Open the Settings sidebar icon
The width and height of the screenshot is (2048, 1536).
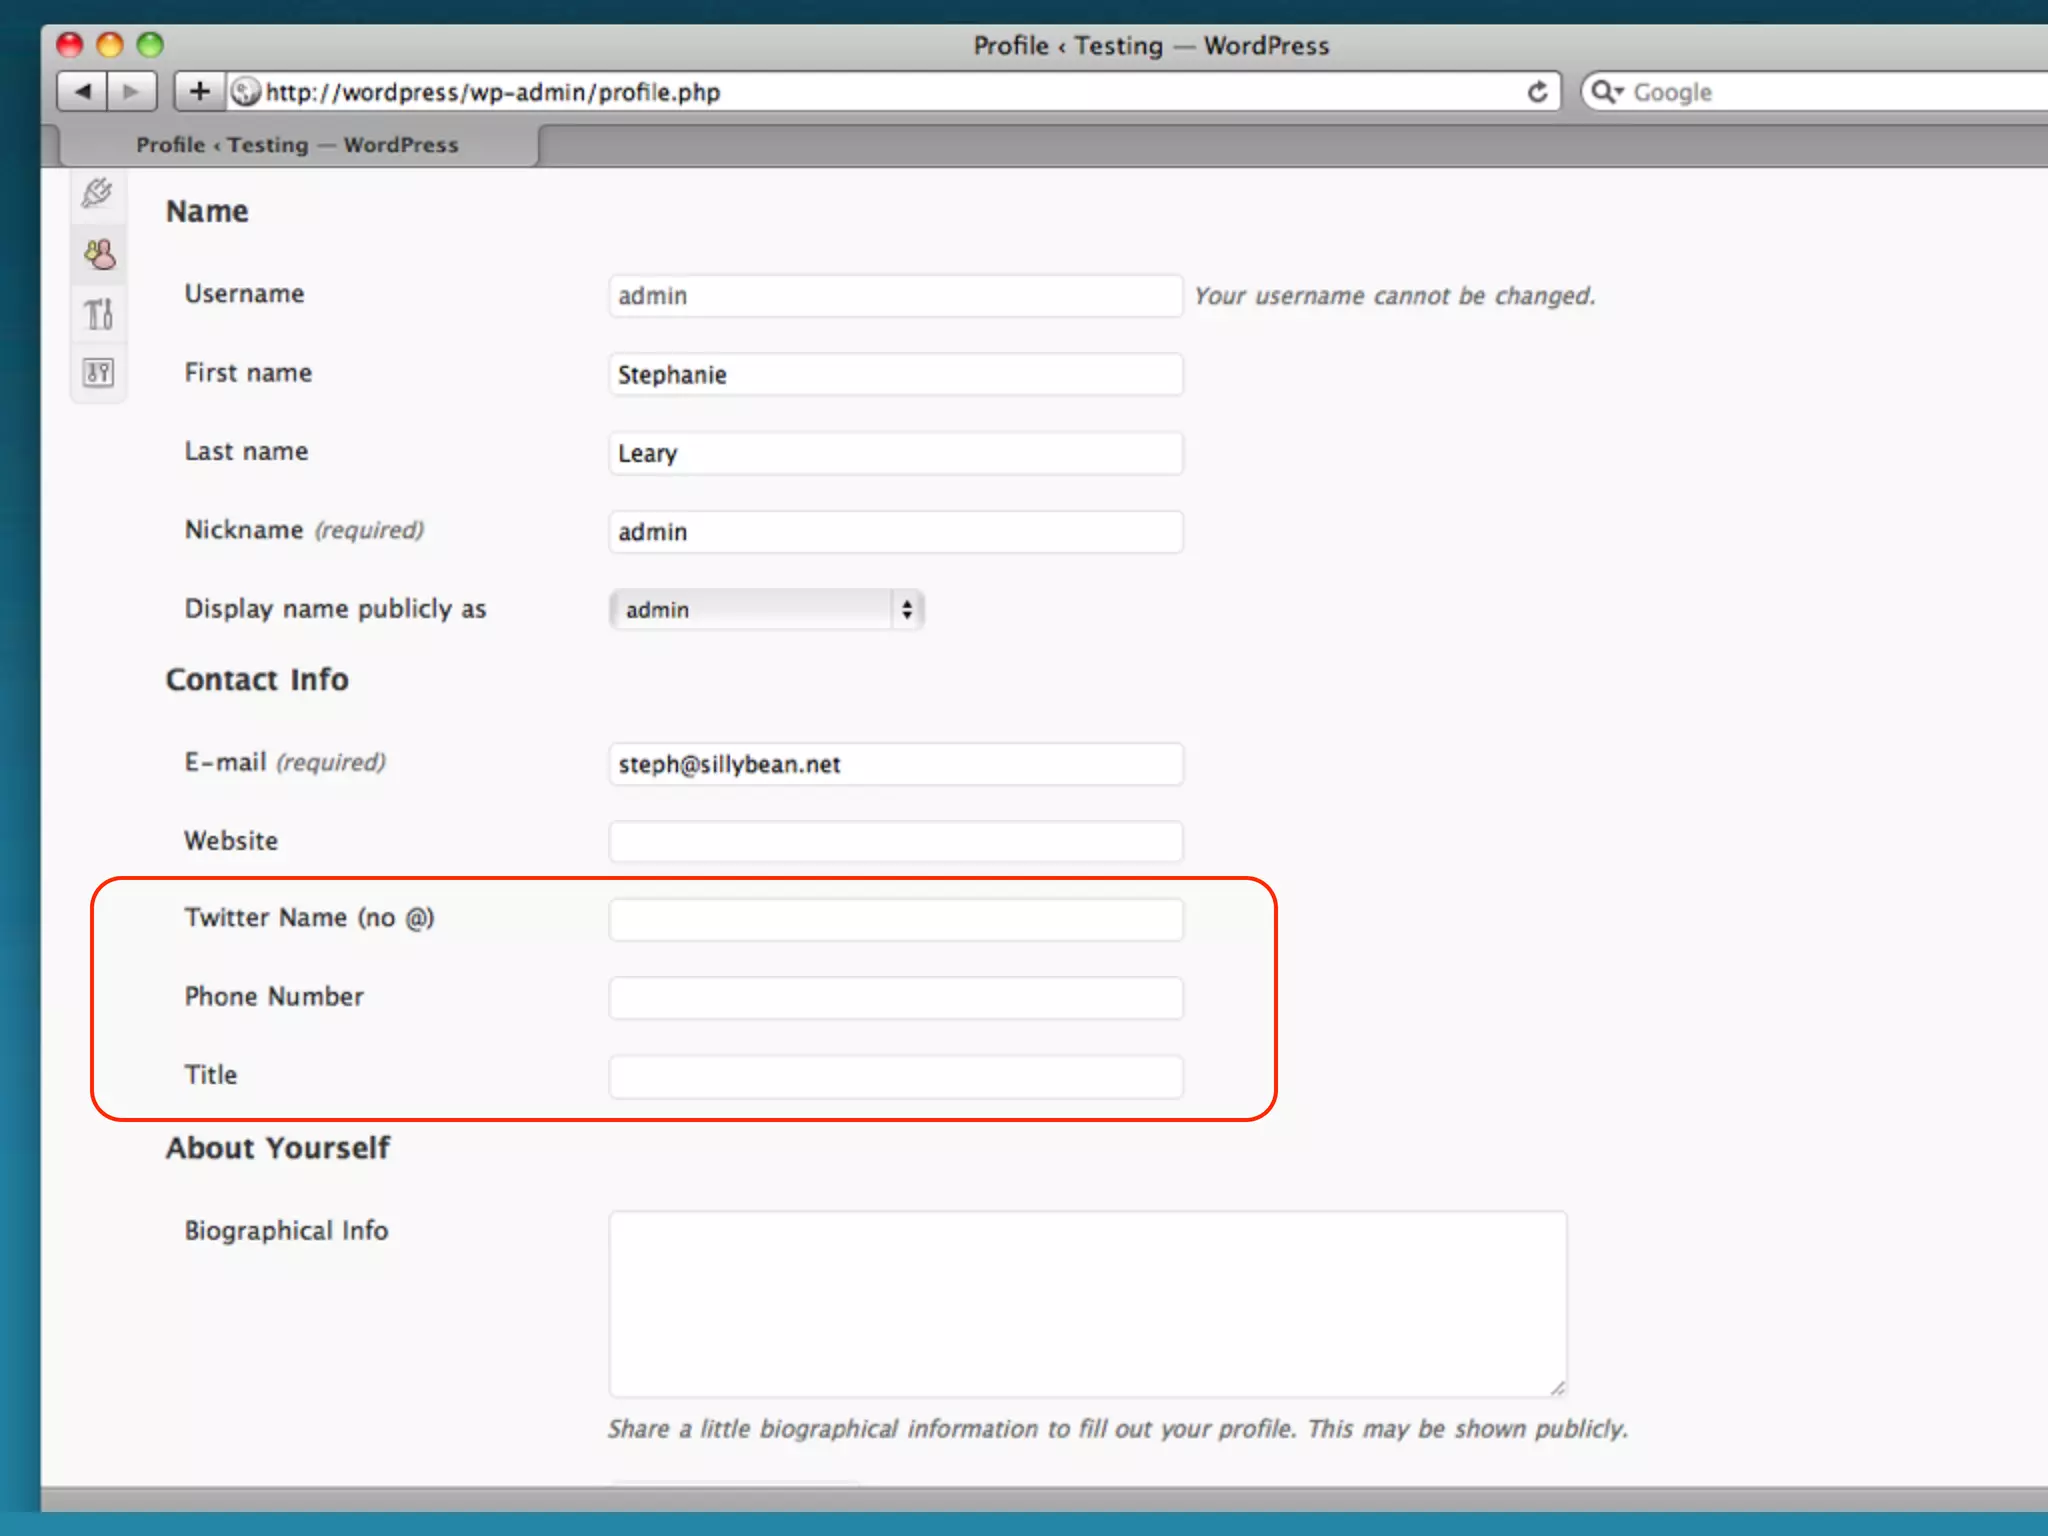[x=98, y=373]
